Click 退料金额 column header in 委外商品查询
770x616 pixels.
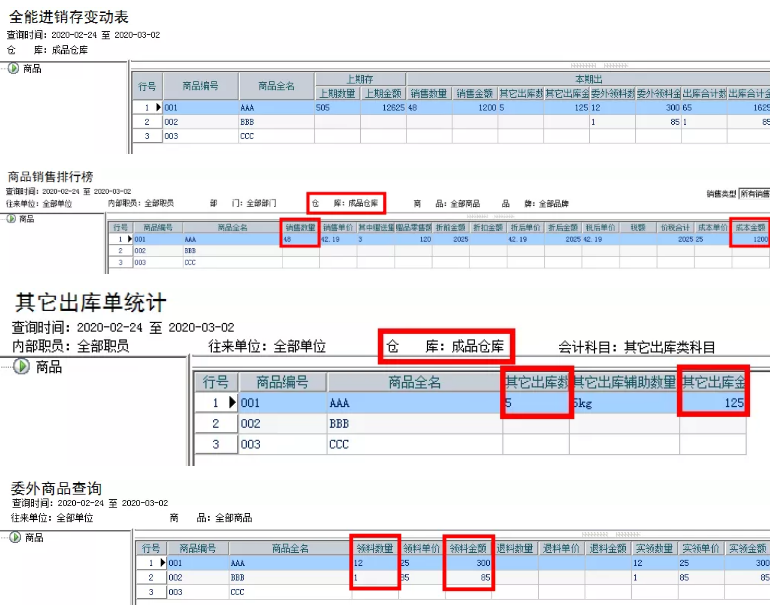pos(607,548)
